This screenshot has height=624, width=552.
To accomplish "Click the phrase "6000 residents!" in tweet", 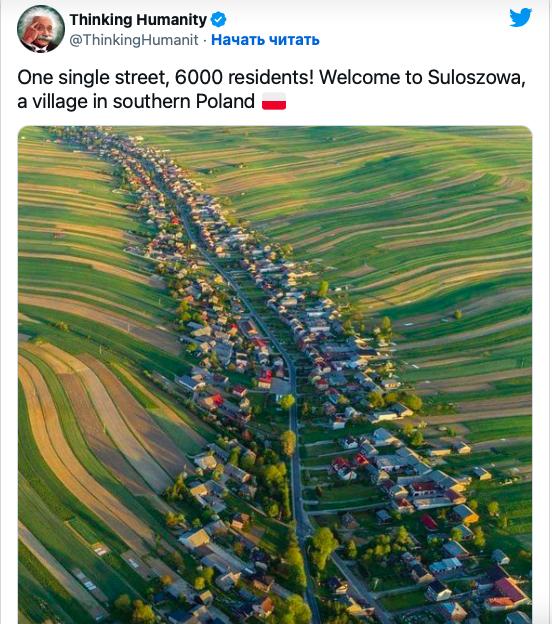I will point(244,77).
